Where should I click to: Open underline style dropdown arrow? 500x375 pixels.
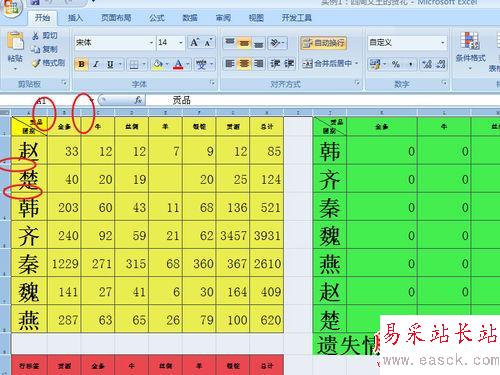coord(120,64)
